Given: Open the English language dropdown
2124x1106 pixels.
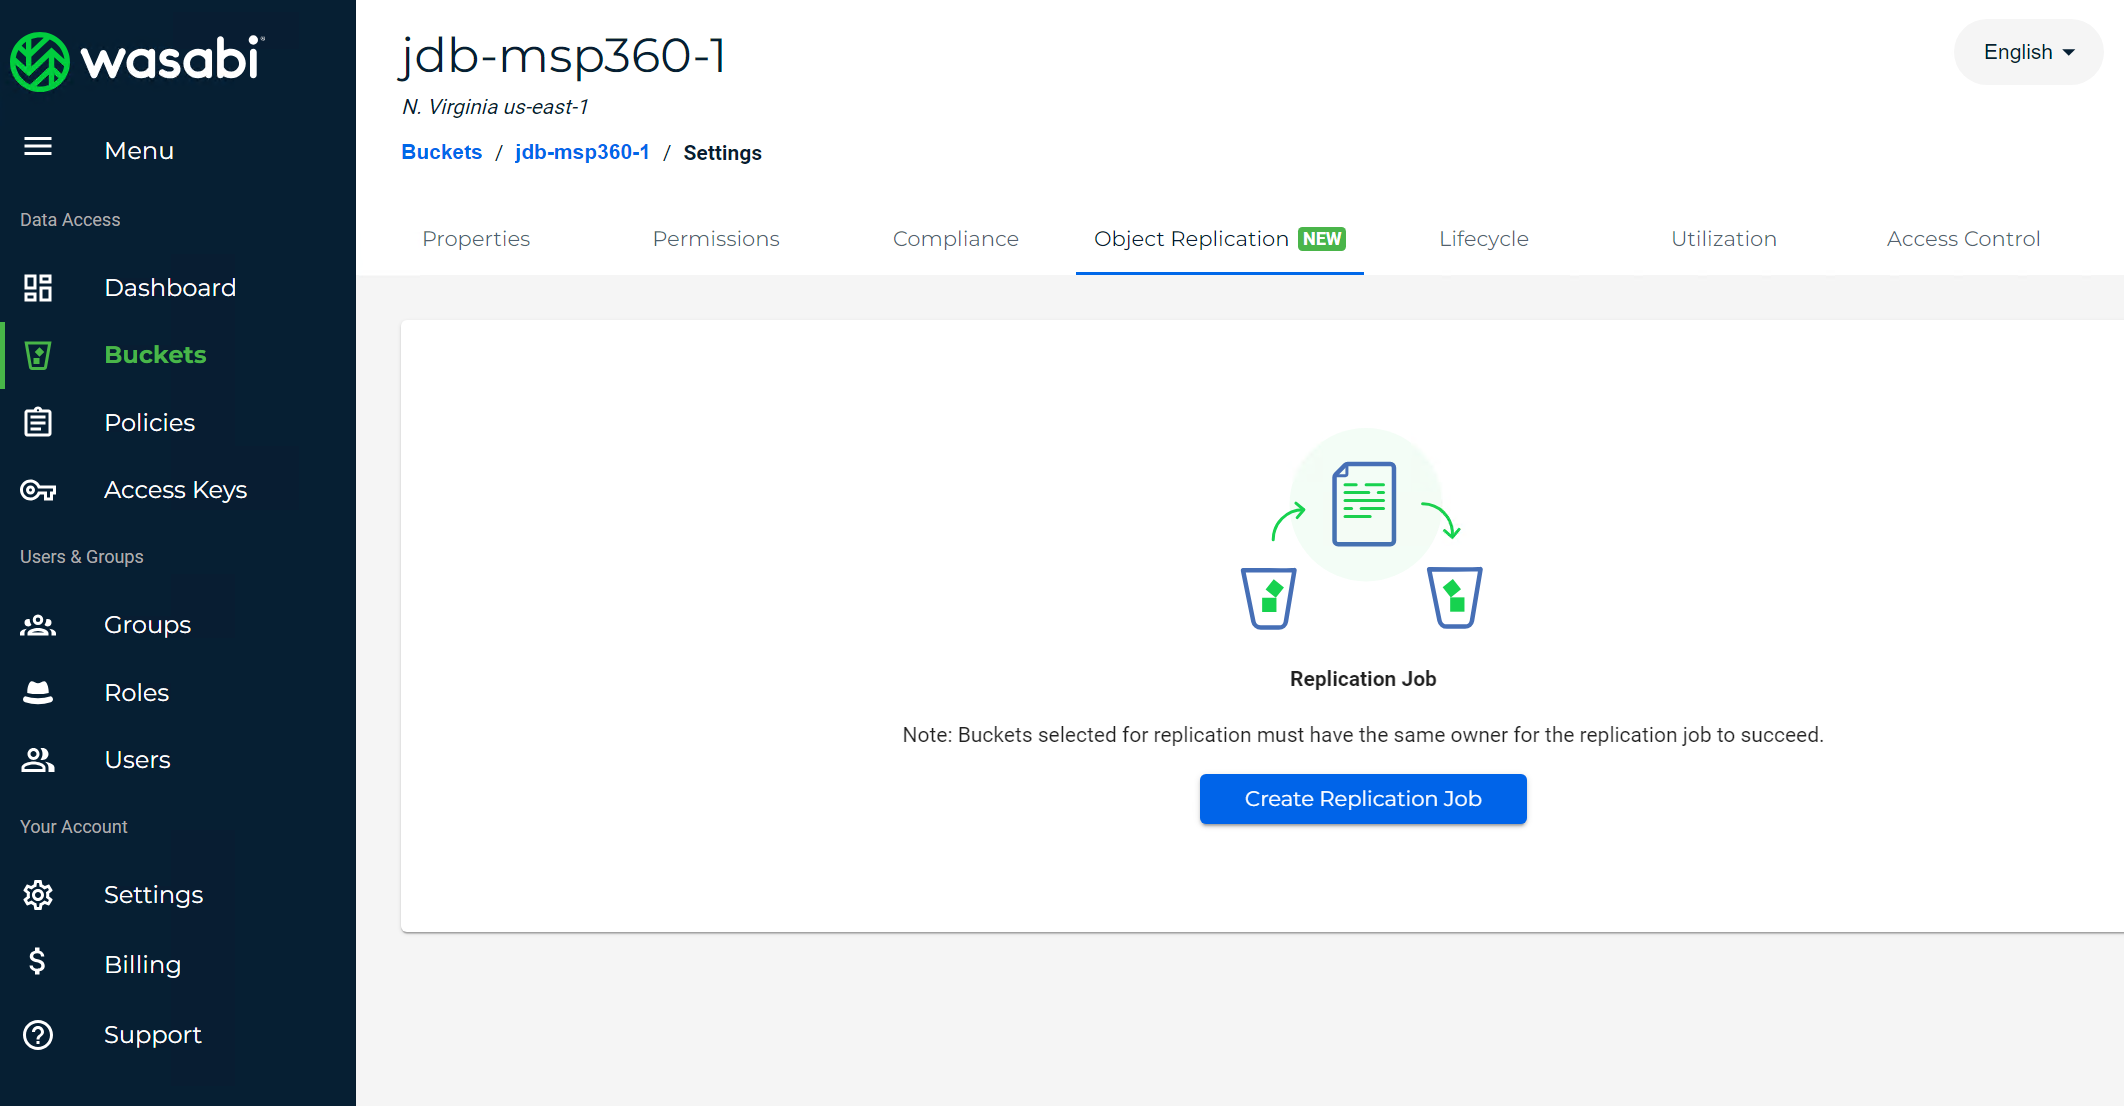Looking at the screenshot, I should click(x=2028, y=52).
